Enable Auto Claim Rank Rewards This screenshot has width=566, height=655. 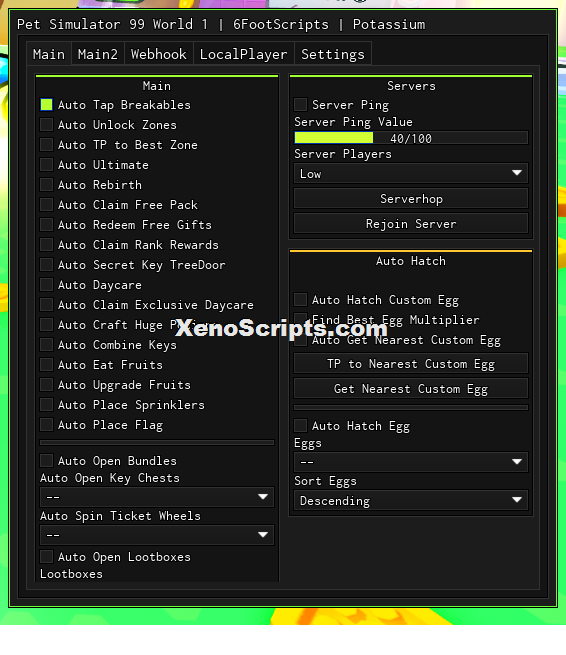46,245
